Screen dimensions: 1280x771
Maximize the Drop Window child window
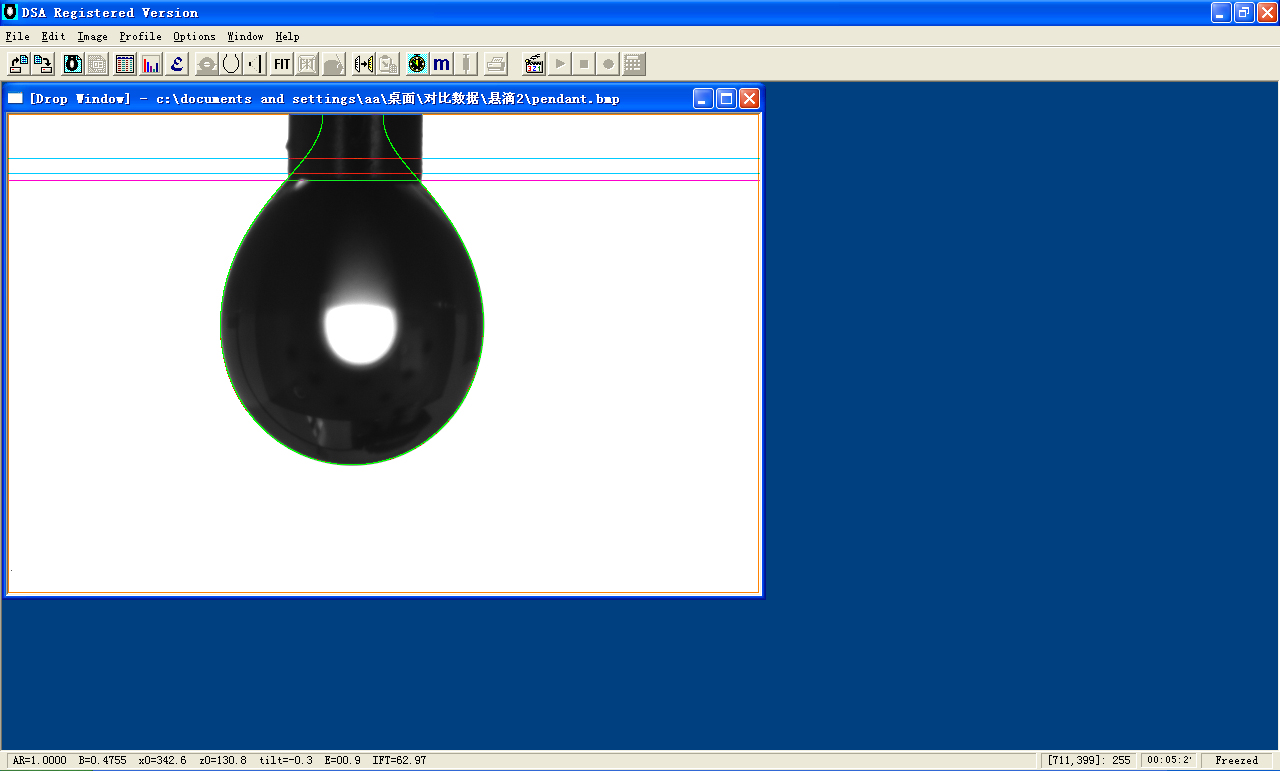tap(727, 98)
